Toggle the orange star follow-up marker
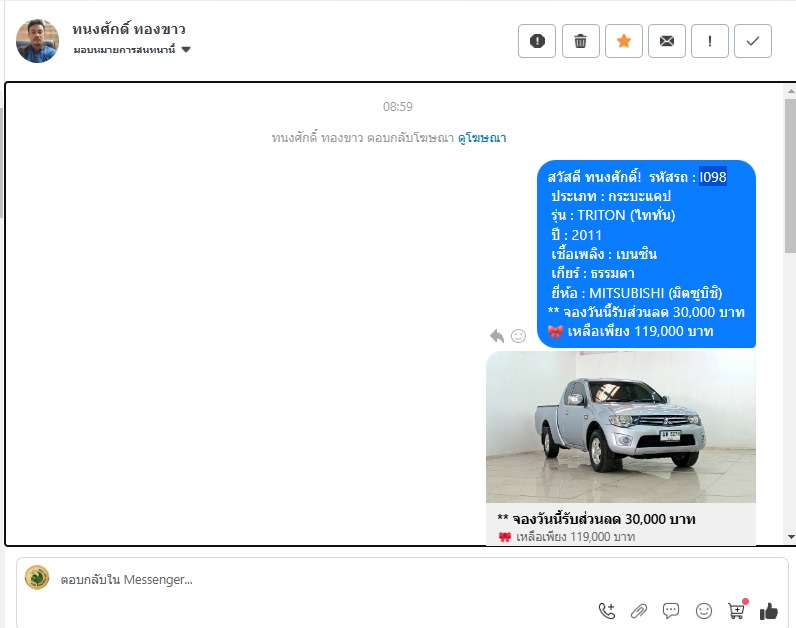Image resolution: width=796 pixels, height=628 pixels. [x=623, y=41]
